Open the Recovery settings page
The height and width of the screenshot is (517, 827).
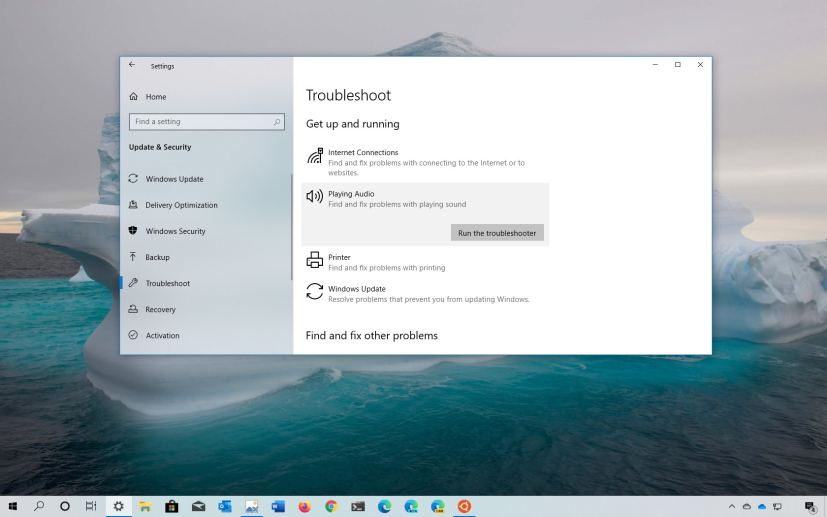(x=160, y=309)
